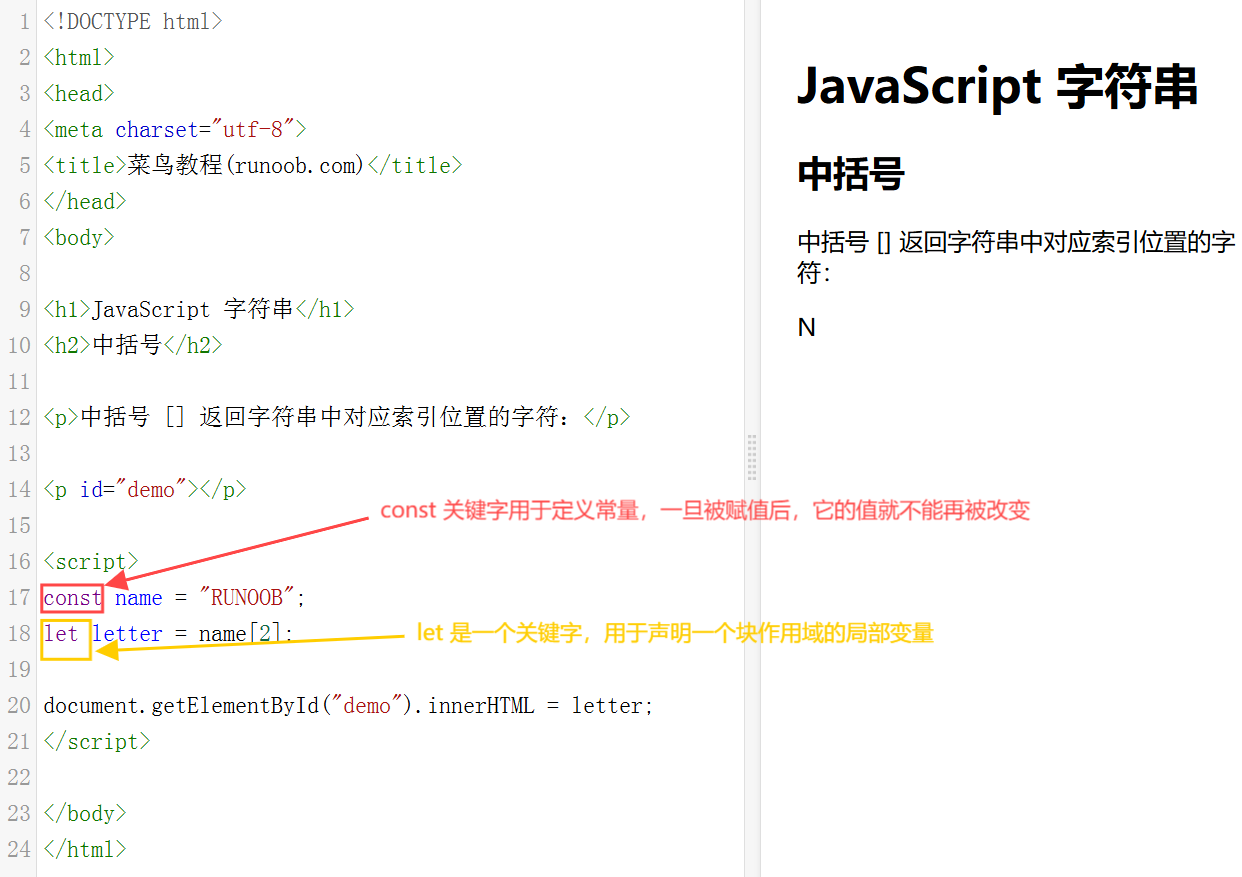Click the opening head tag on line 3

click(79, 93)
